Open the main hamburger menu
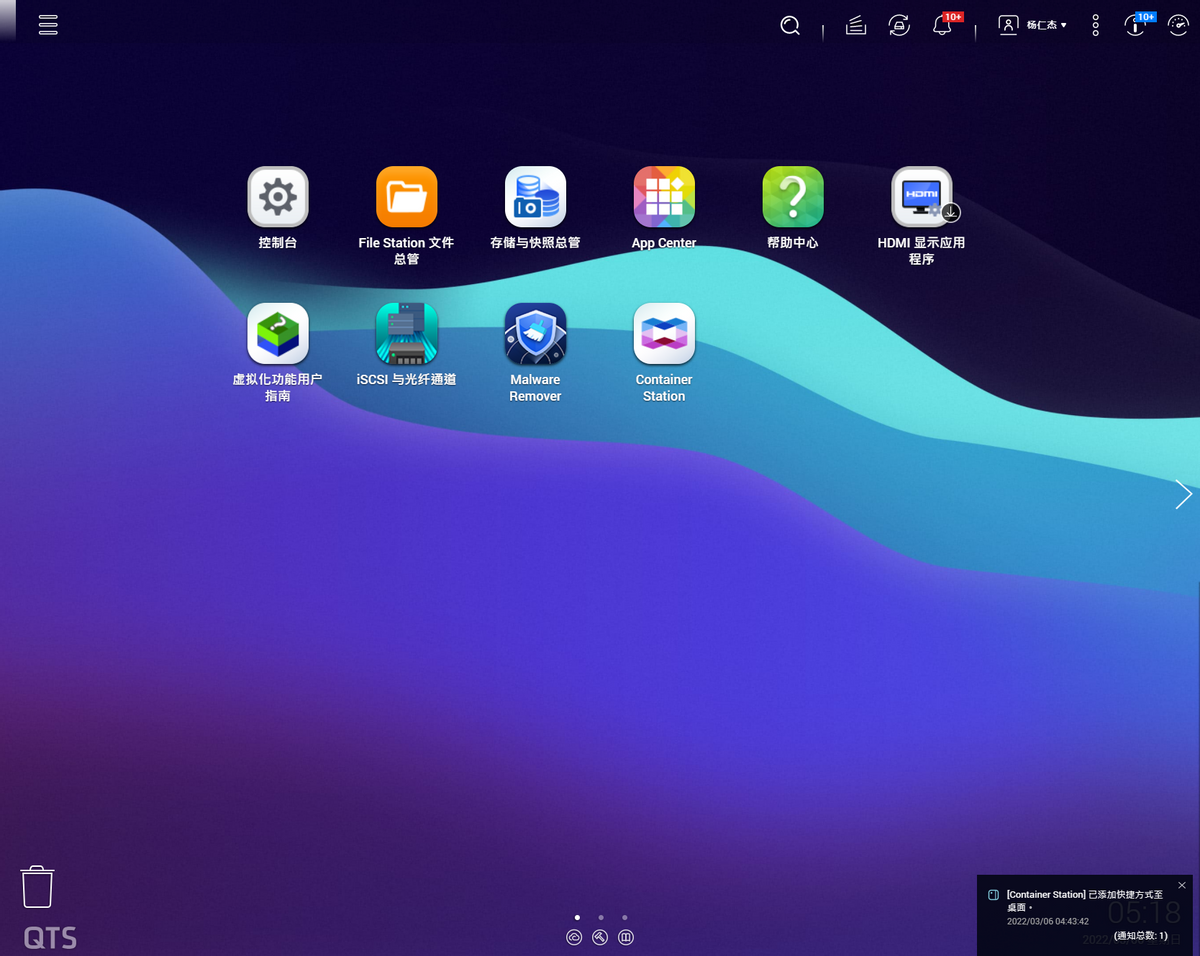The height and width of the screenshot is (956, 1200). click(48, 25)
